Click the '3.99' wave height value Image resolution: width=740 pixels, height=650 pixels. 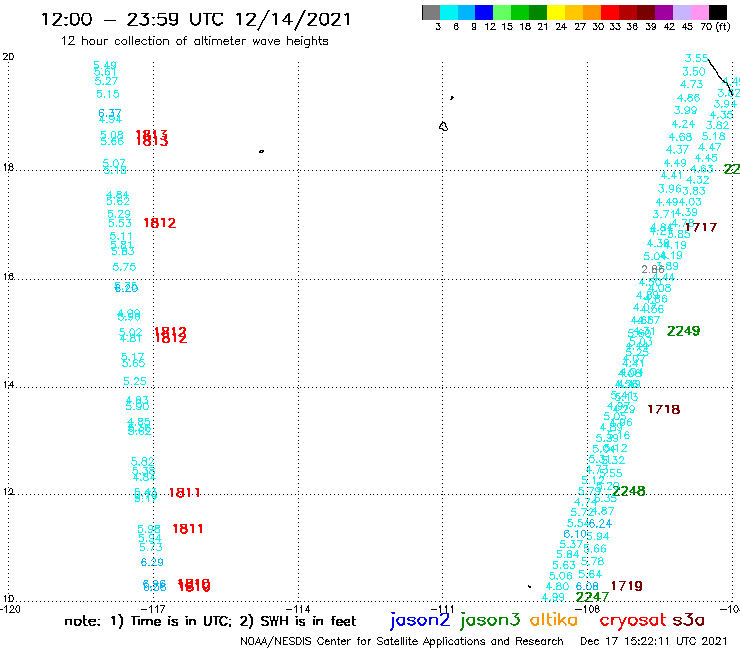tap(685, 110)
